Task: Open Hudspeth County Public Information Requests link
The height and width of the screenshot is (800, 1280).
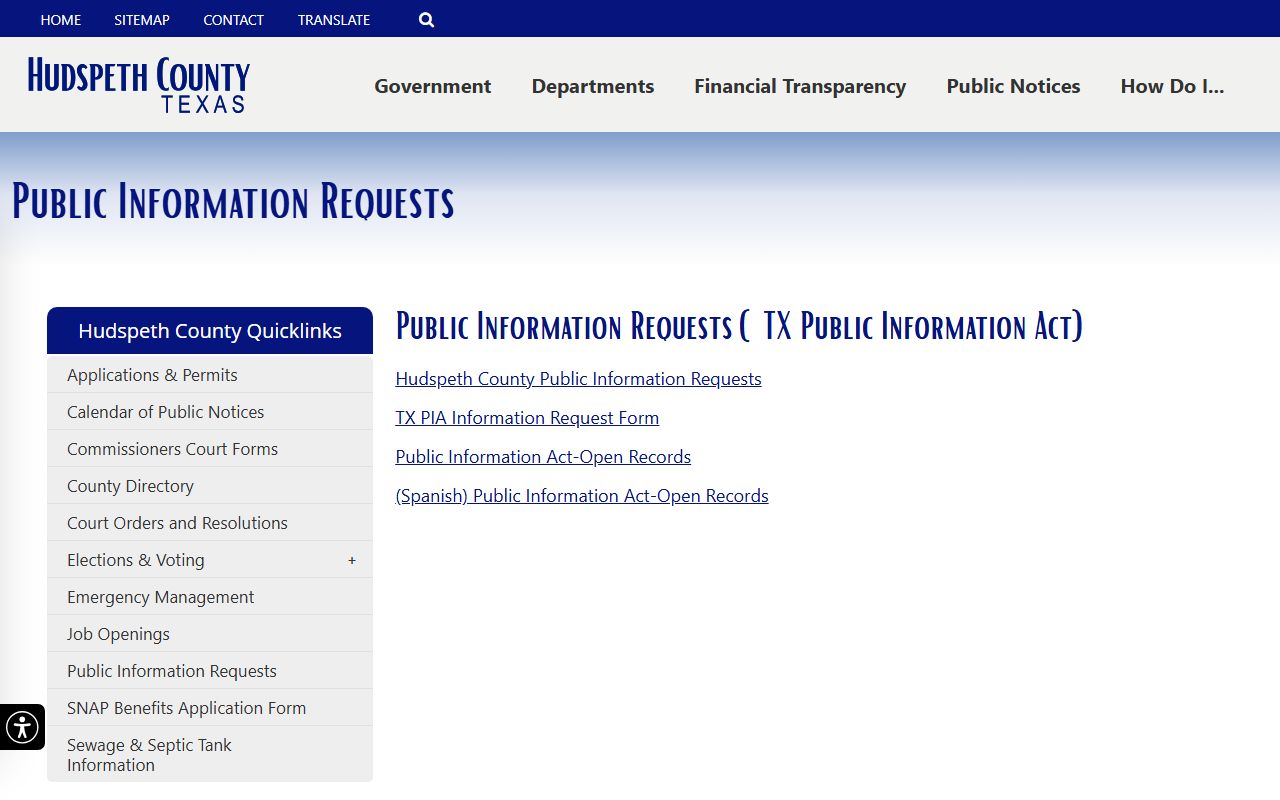Action: click(x=578, y=379)
